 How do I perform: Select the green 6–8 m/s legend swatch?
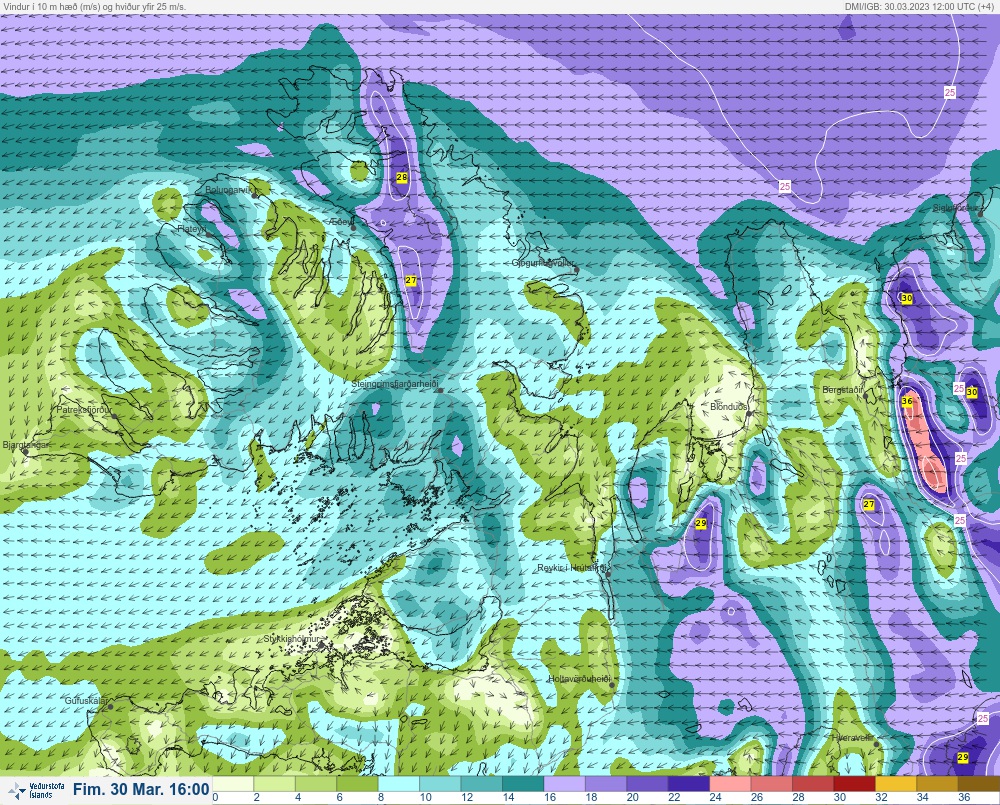coord(357,783)
